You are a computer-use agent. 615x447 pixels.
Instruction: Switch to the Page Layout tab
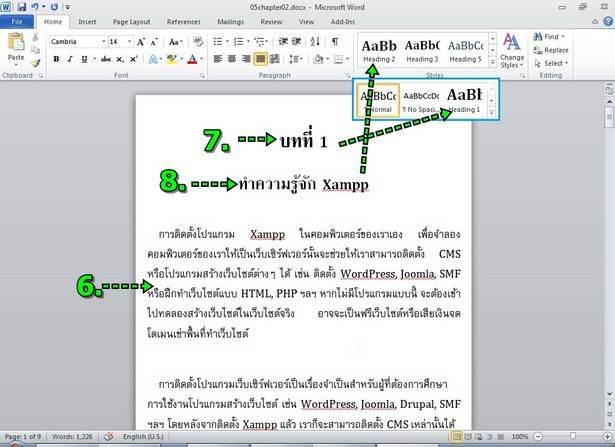click(131, 22)
